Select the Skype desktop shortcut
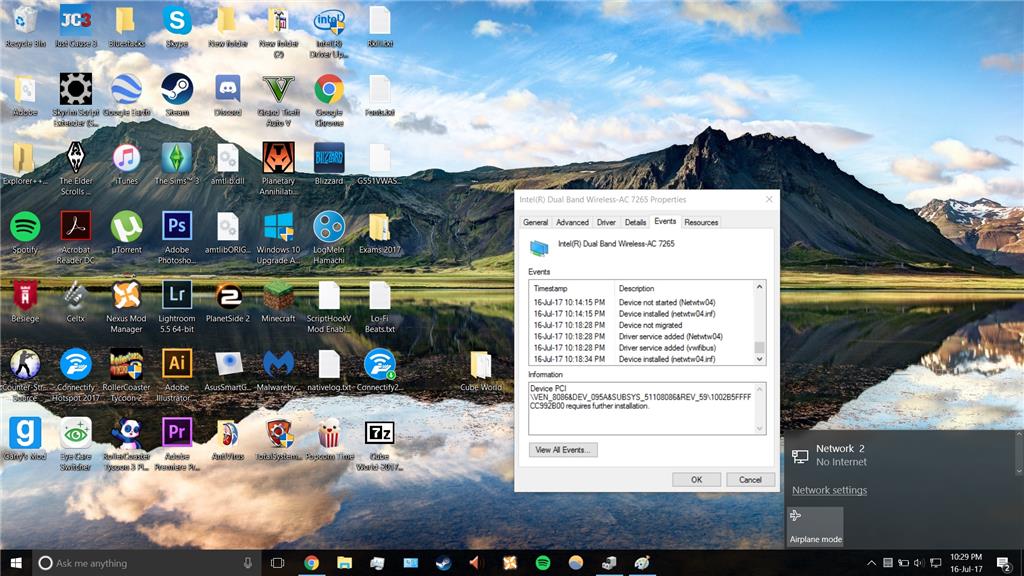This screenshot has height=576, width=1024. pos(177,26)
